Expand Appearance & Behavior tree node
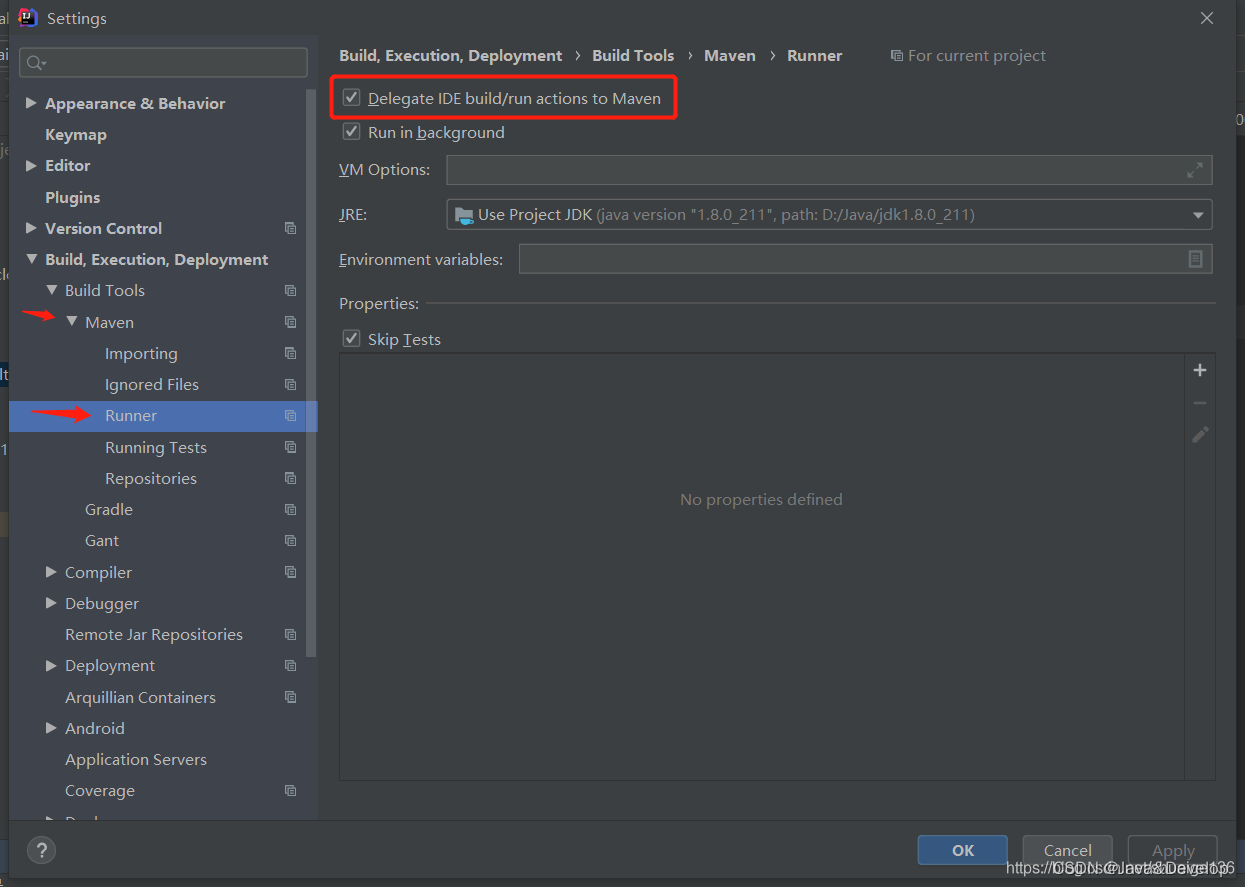The height and width of the screenshot is (887, 1245). point(31,103)
